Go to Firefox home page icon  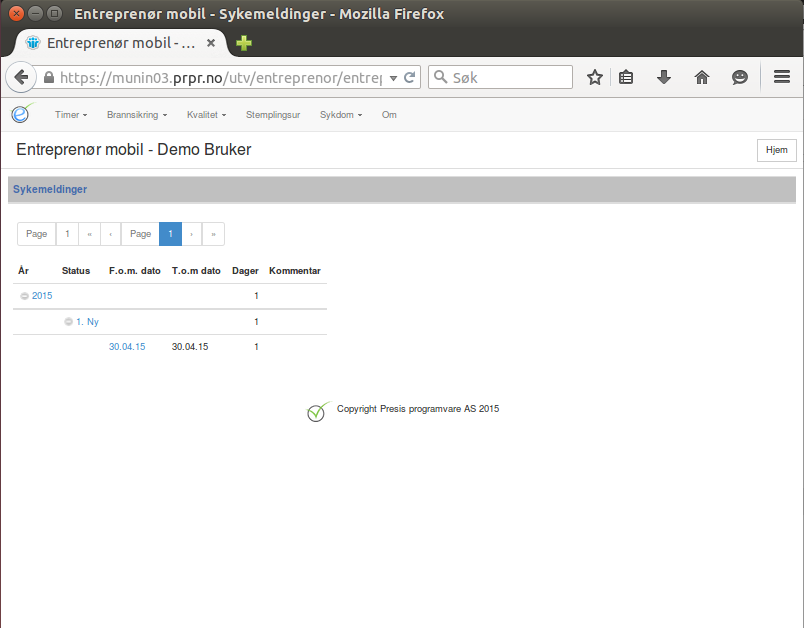[x=701, y=77]
